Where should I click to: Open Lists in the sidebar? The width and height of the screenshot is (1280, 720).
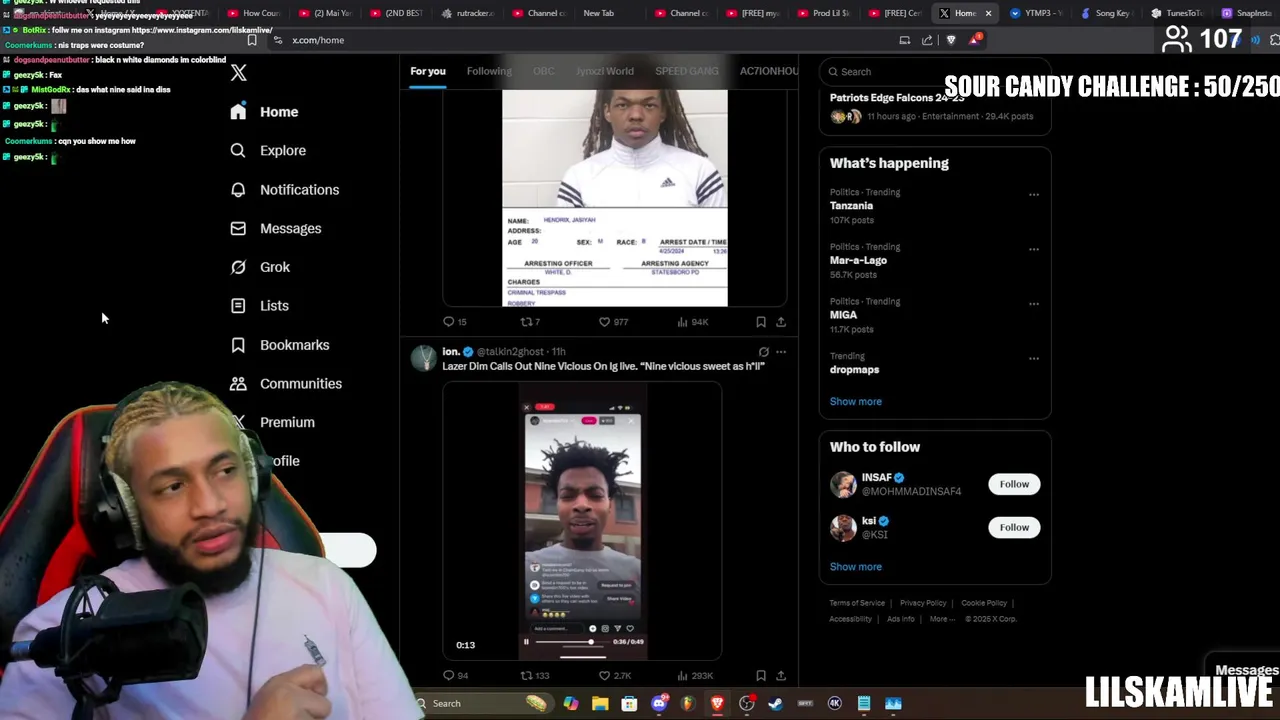click(259, 306)
